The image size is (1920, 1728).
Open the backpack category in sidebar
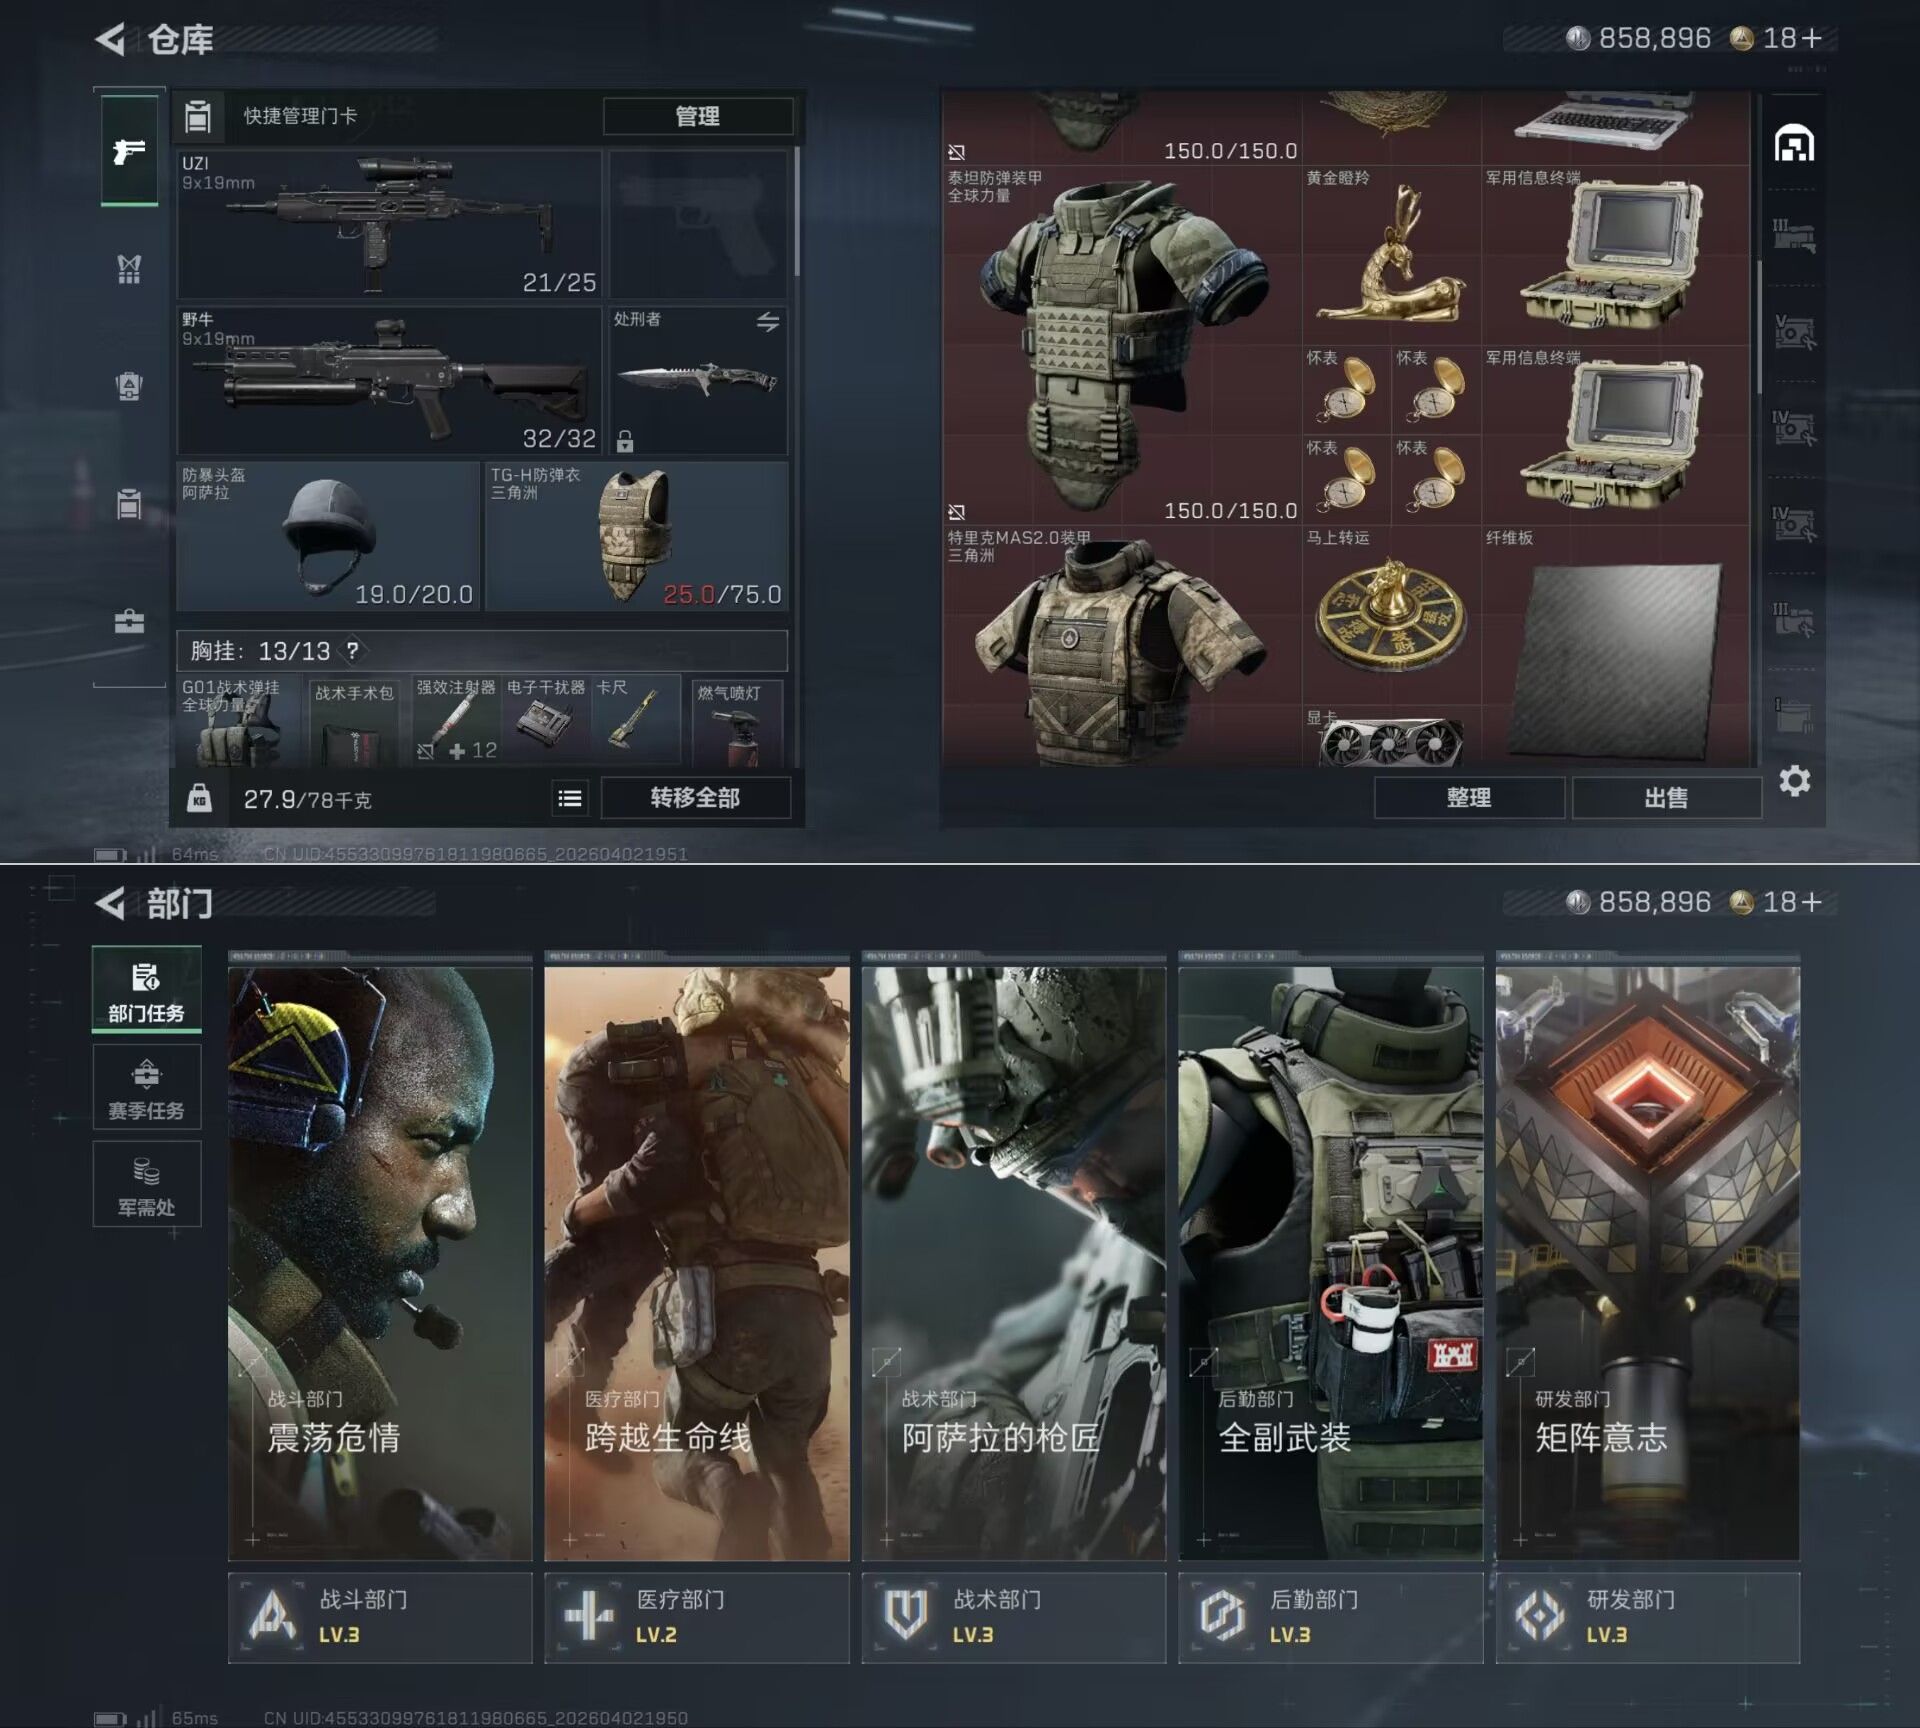click(129, 386)
